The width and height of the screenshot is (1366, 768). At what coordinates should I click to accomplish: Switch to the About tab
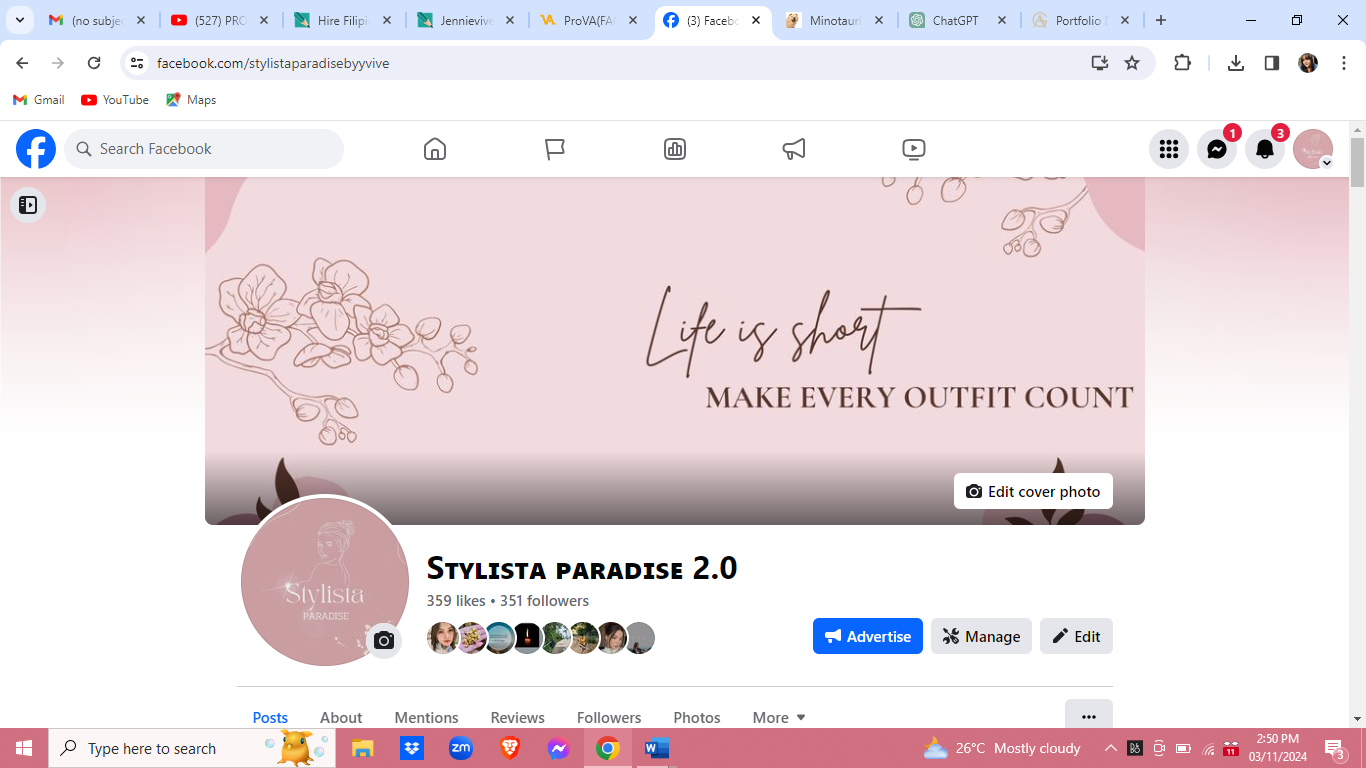(x=341, y=718)
